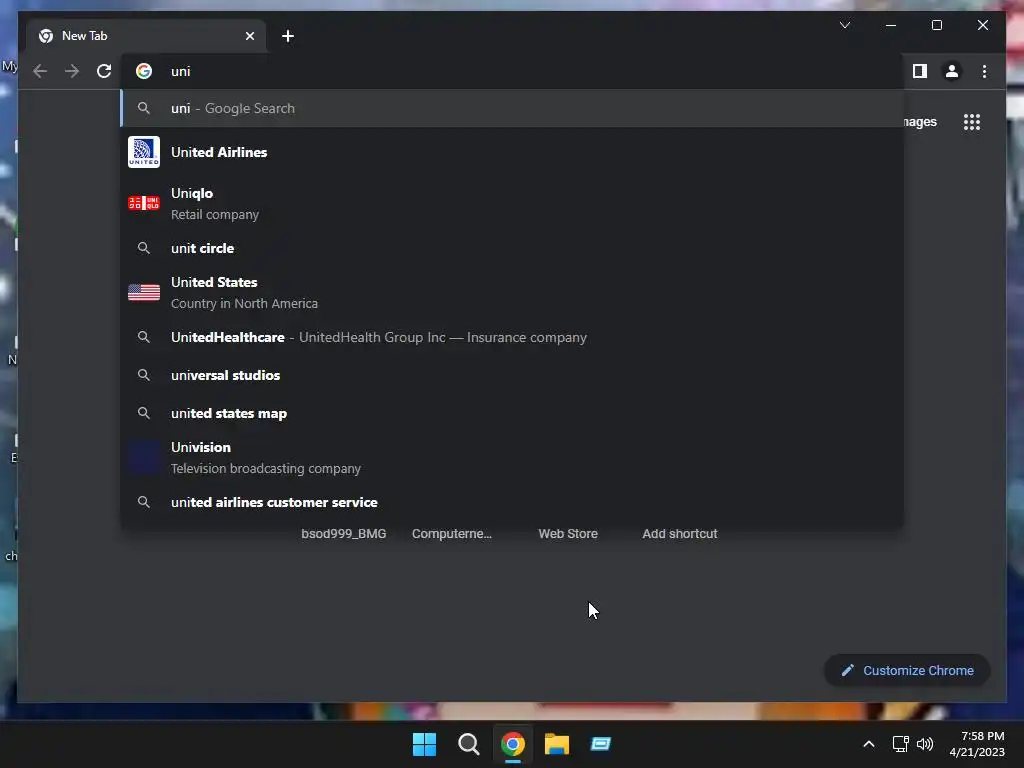
Task: Select the UnitedHealthcare suggestion
Action: point(512,337)
